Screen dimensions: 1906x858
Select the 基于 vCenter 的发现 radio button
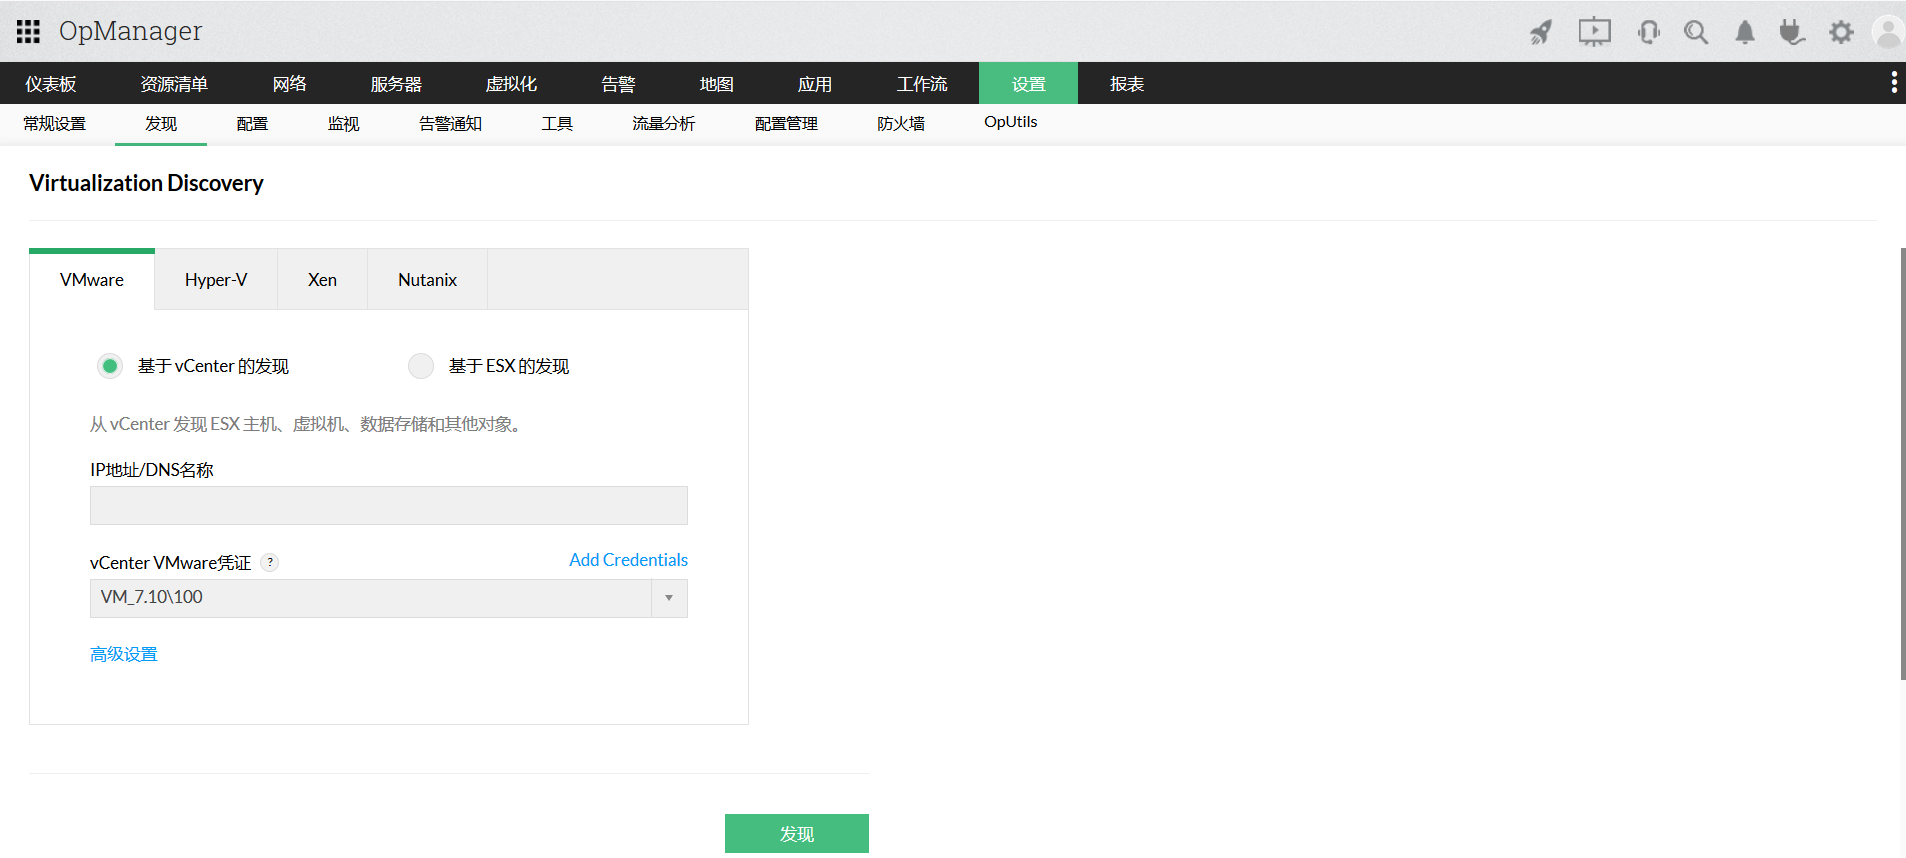(x=110, y=366)
